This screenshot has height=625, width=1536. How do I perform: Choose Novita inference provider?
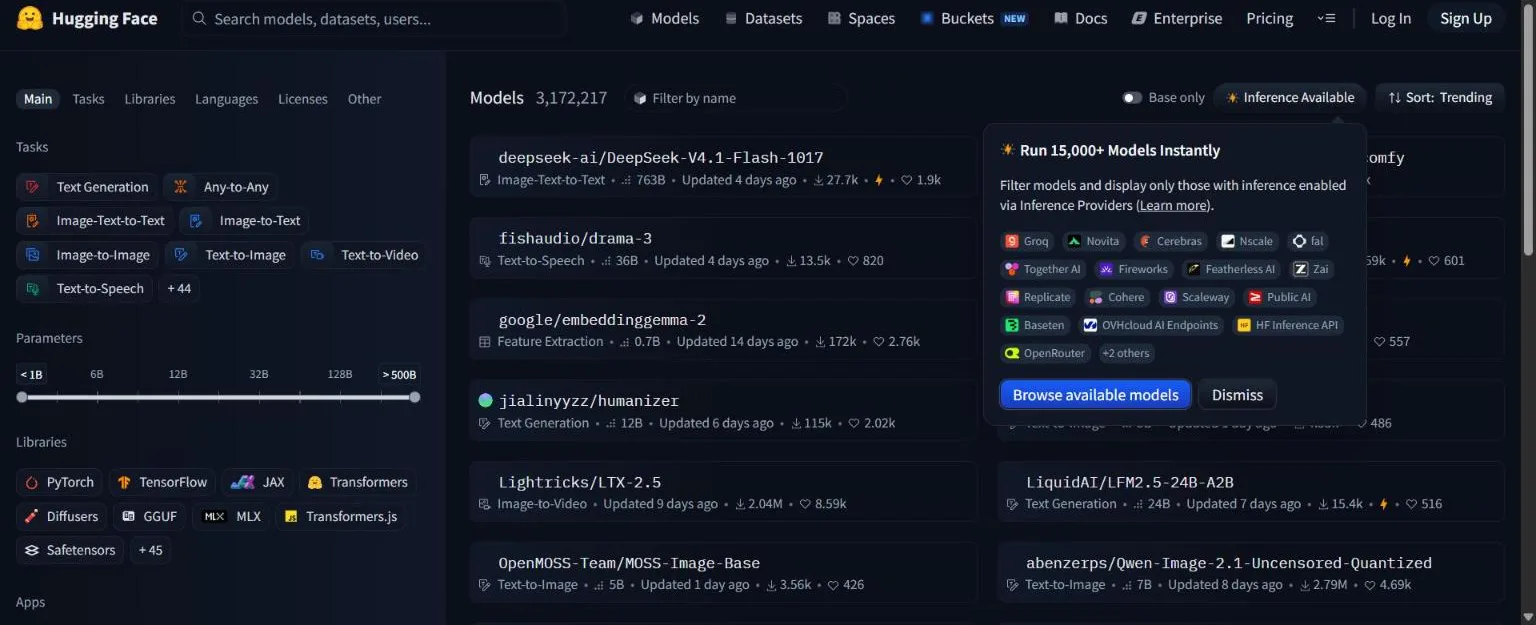click(x=1093, y=241)
